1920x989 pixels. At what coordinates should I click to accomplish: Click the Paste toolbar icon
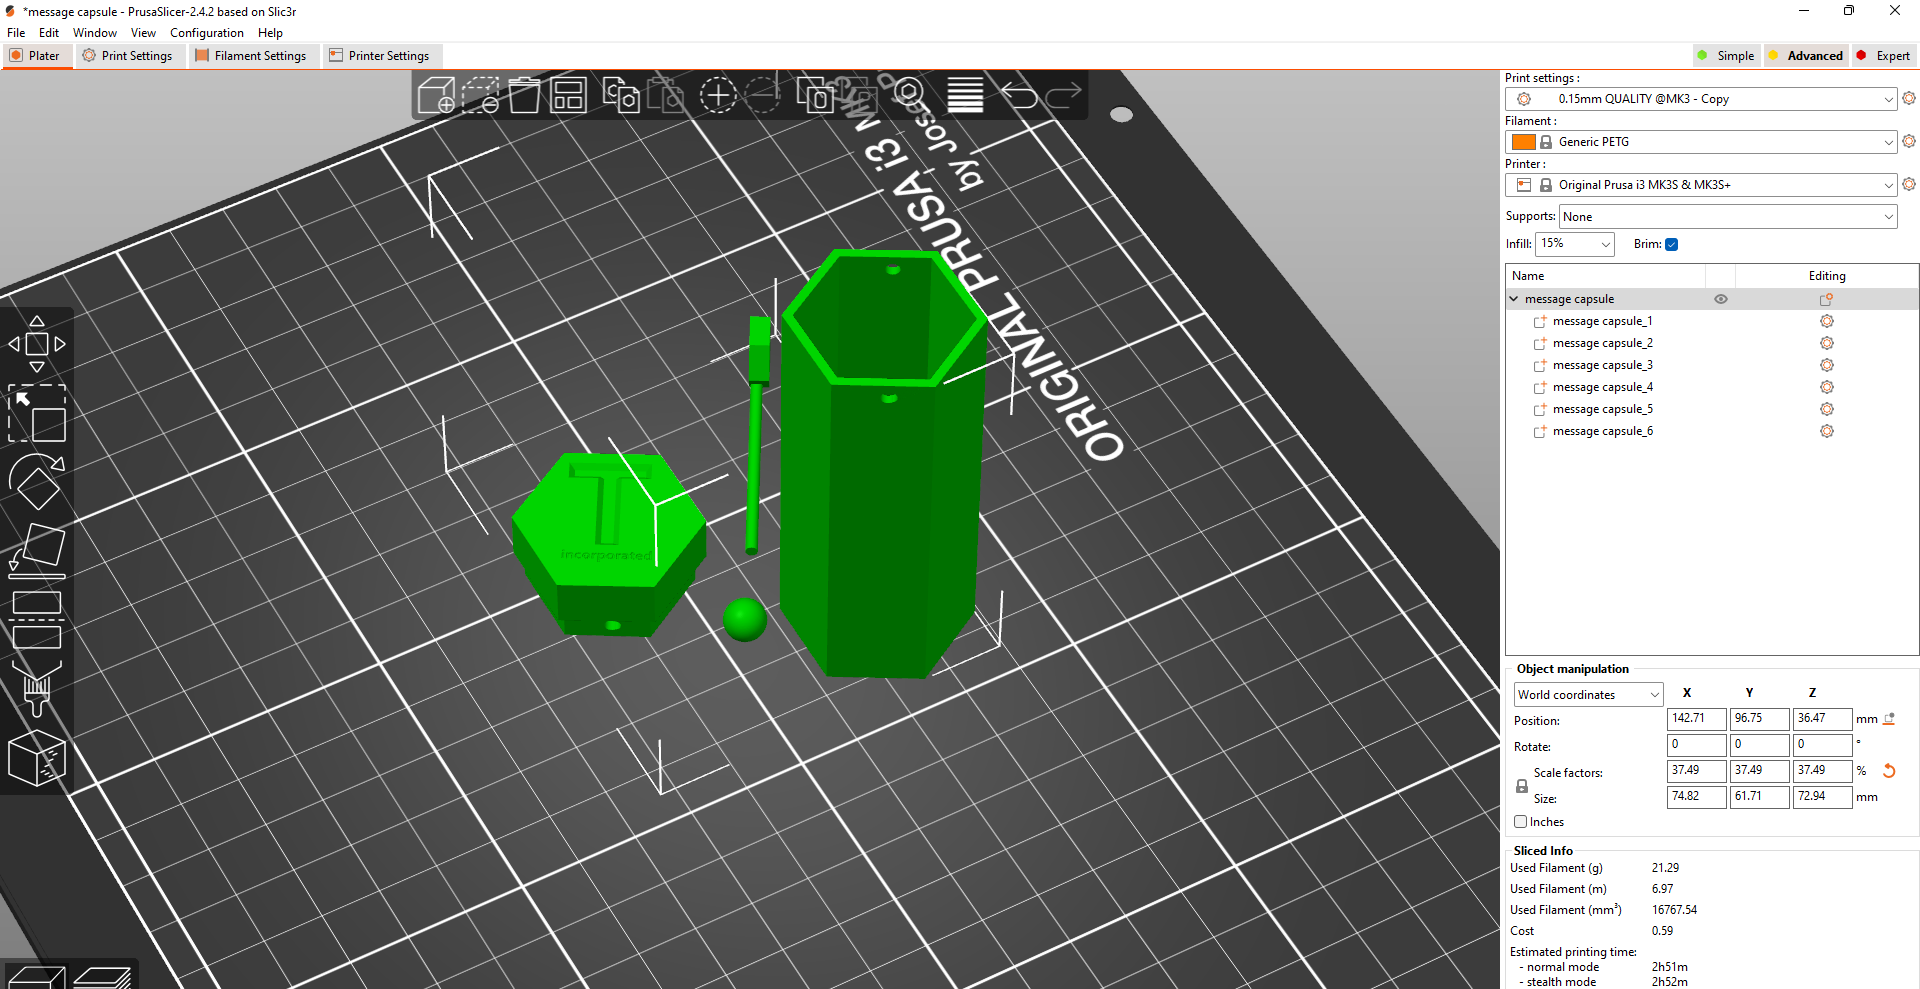(665, 96)
